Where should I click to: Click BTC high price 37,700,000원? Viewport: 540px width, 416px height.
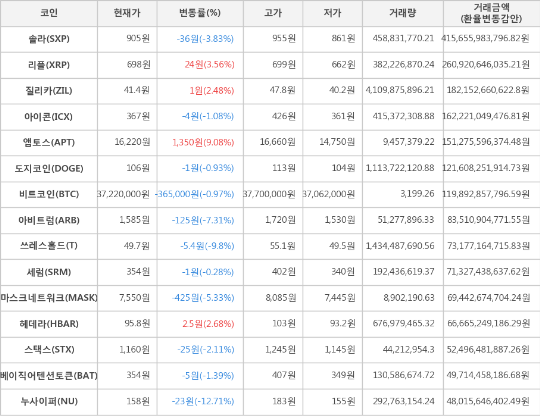(269, 194)
